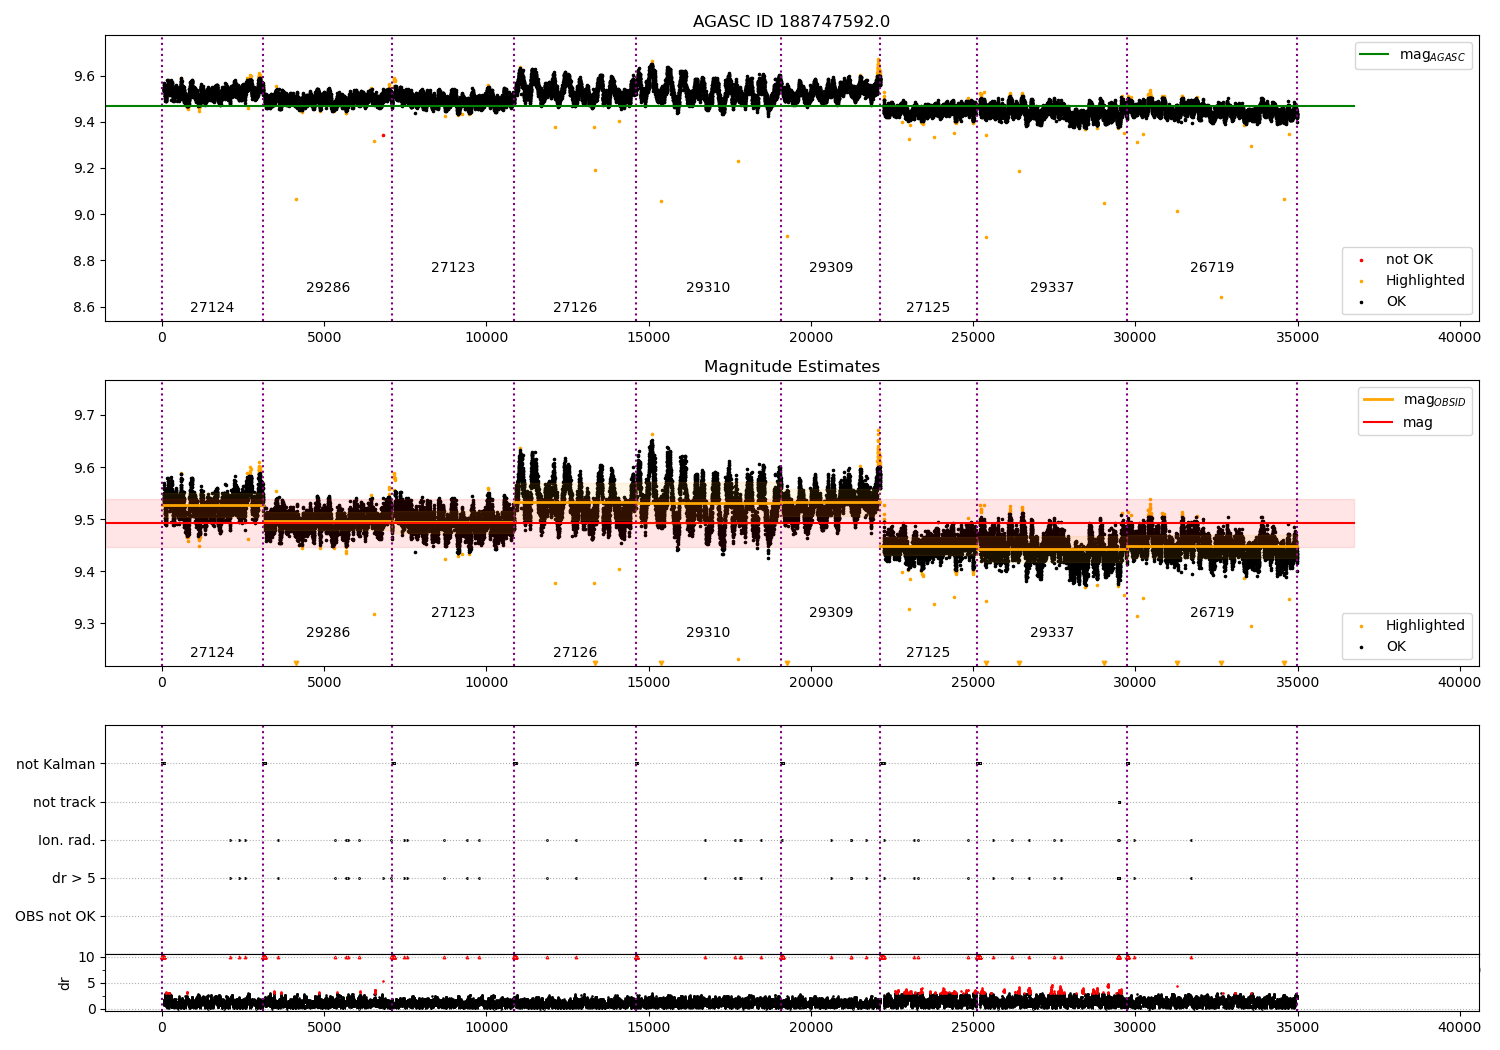Click OBSID label 29309 in top plot
This screenshot has width=1500, height=1050.
pyautogui.click(x=831, y=268)
